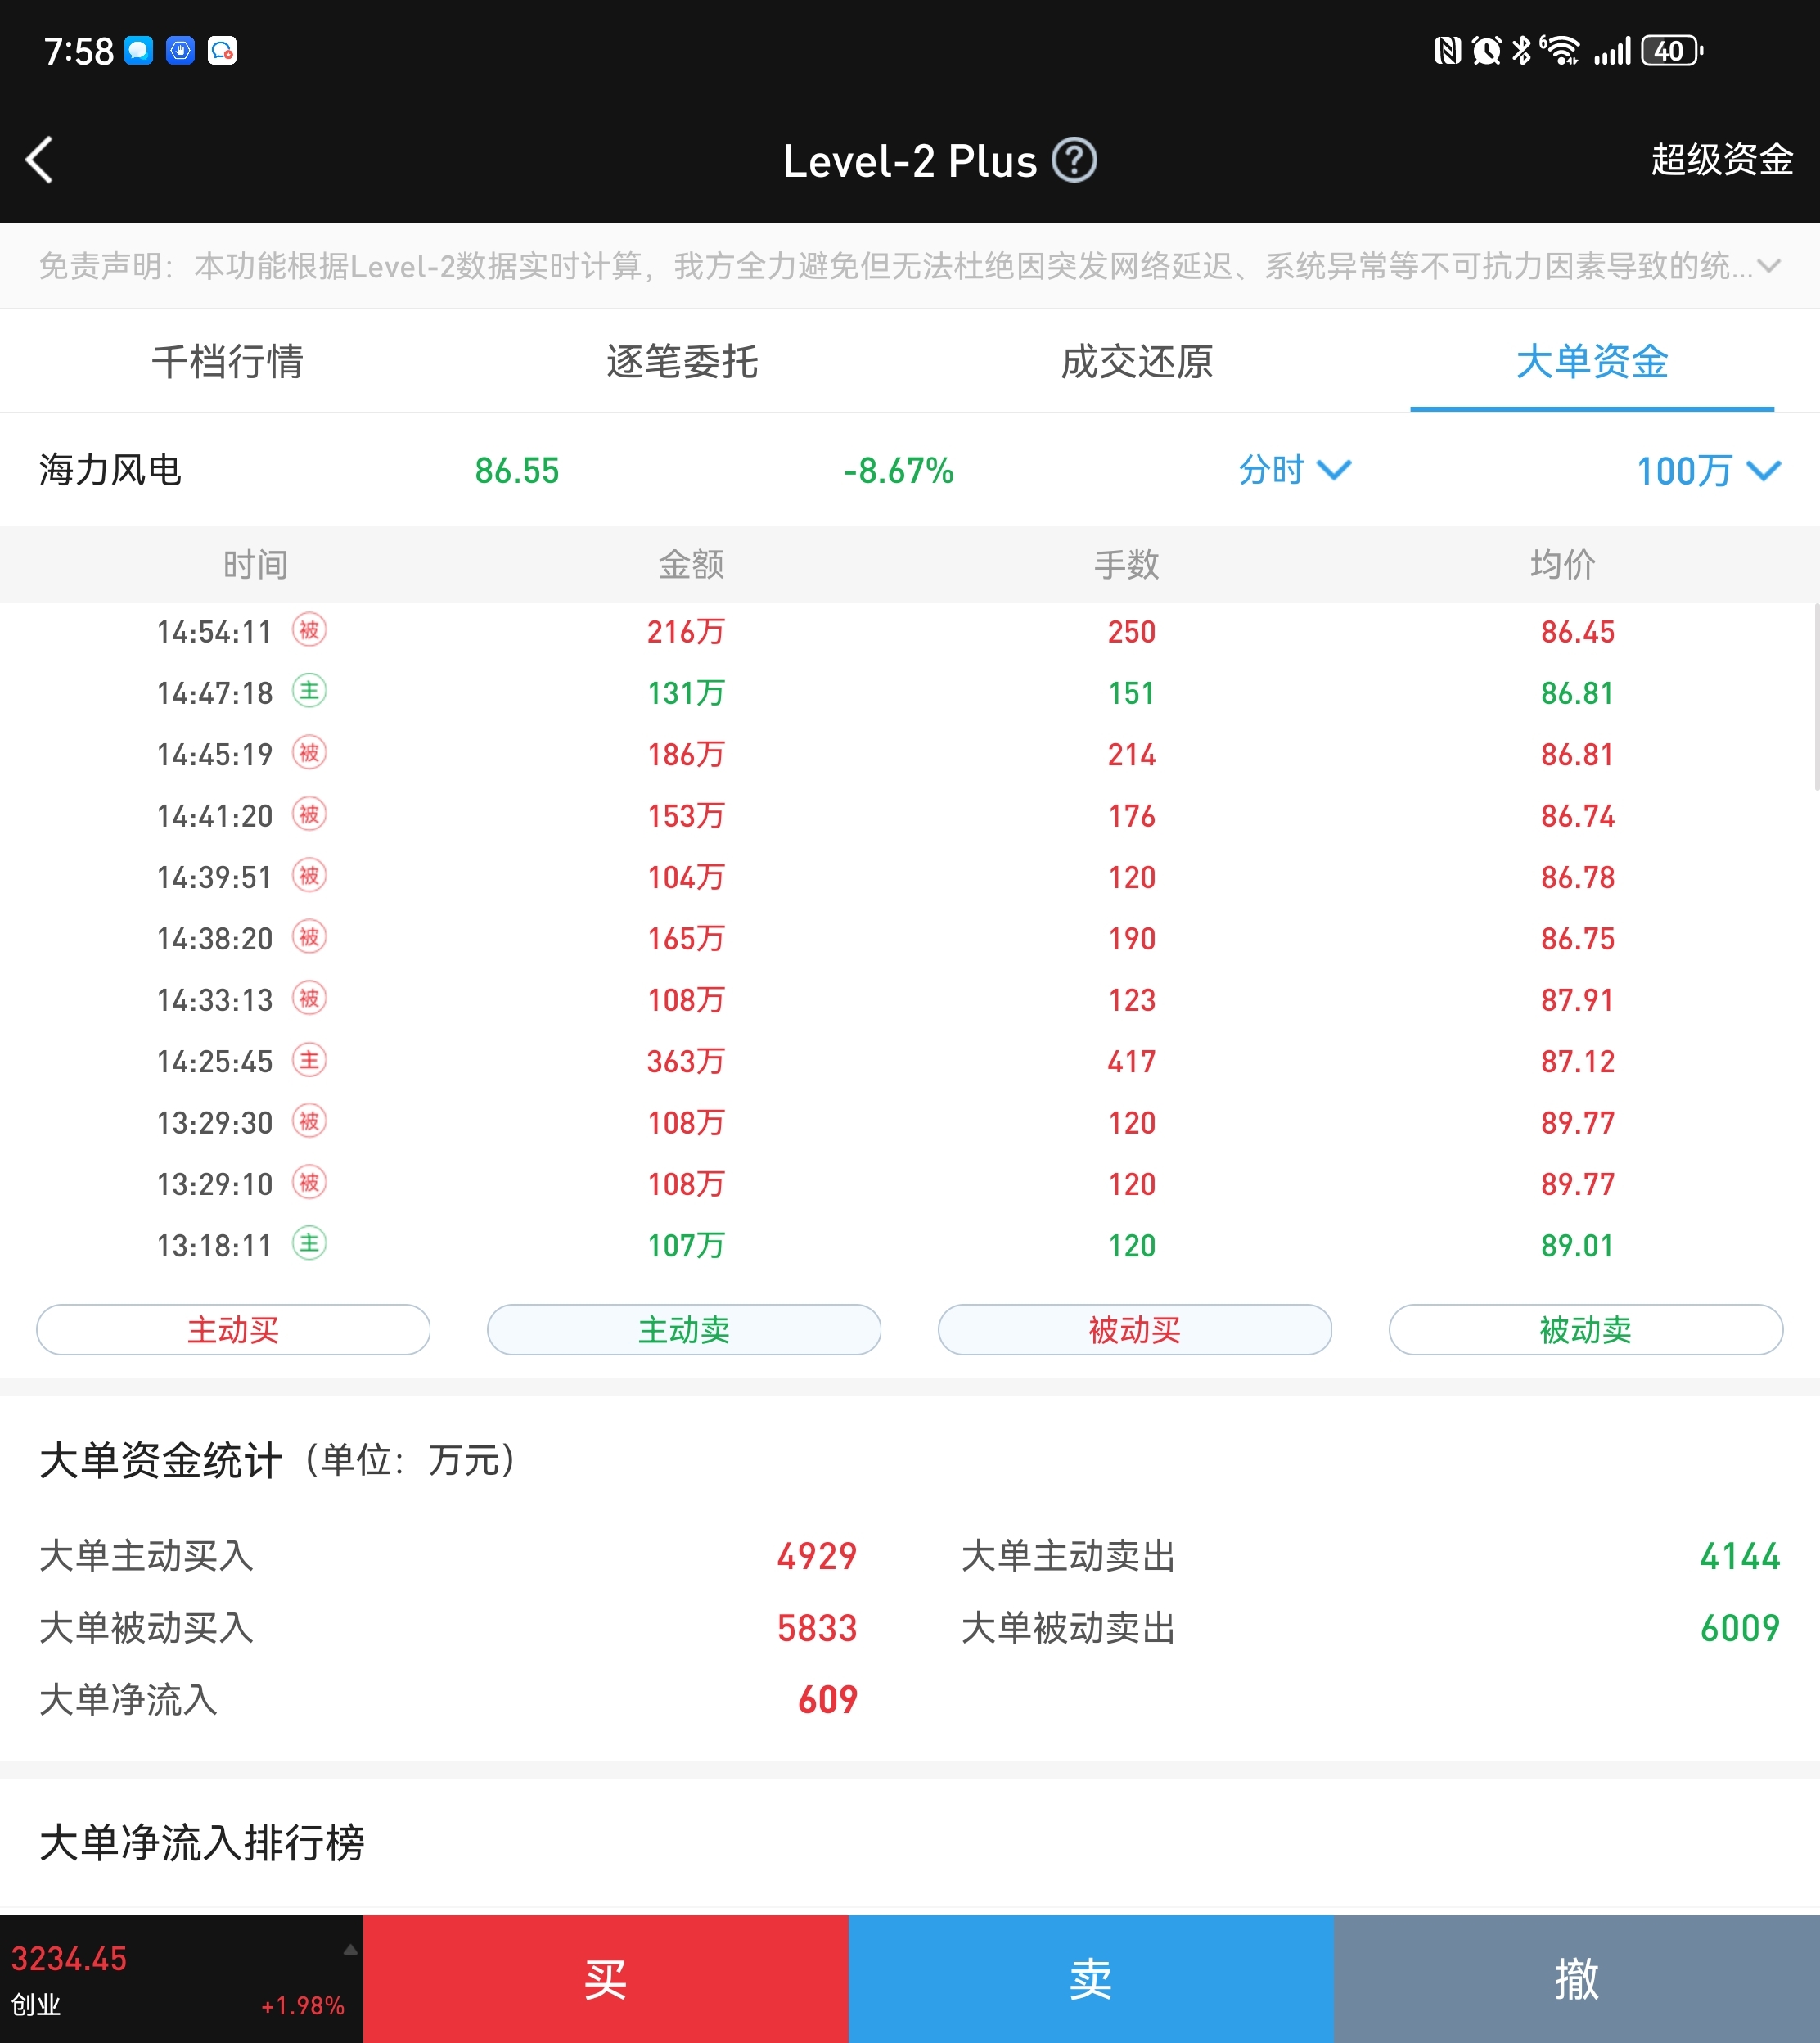Open the Level-2 Plus help question icon
This screenshot has height=2043, width=1820.
coord(1075,160)
